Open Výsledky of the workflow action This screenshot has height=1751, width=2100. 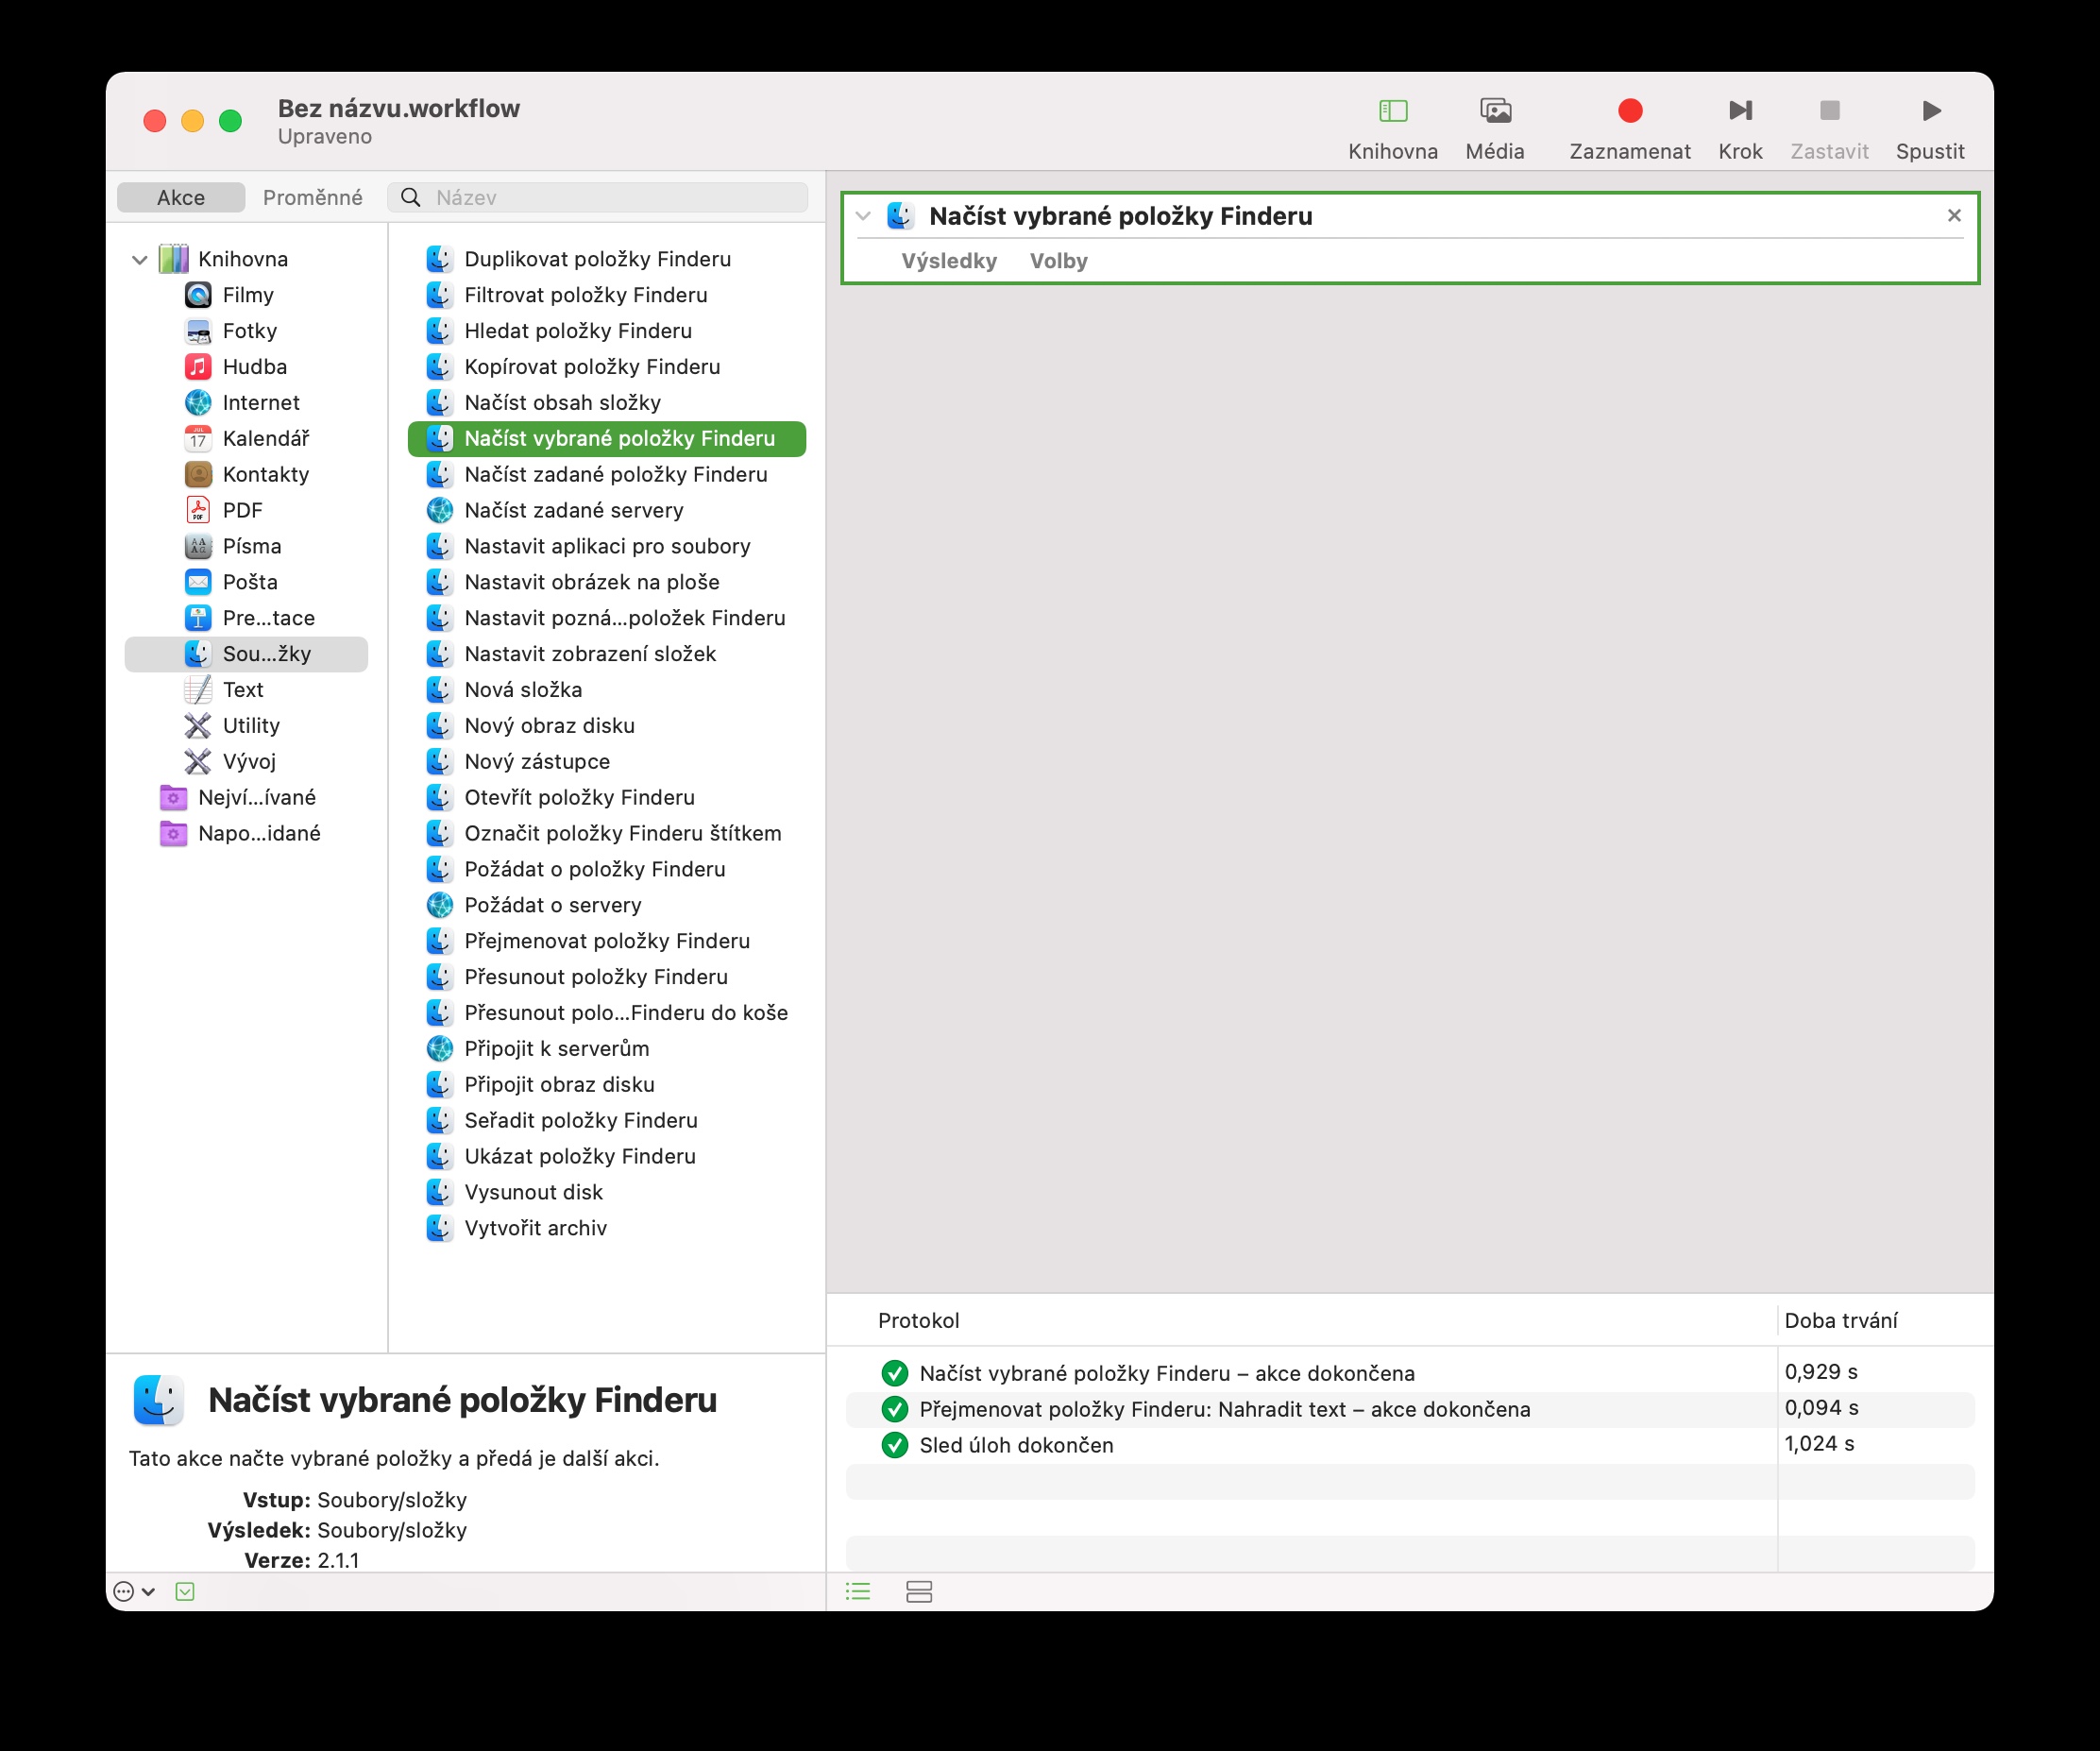click(x=948, y=261)
